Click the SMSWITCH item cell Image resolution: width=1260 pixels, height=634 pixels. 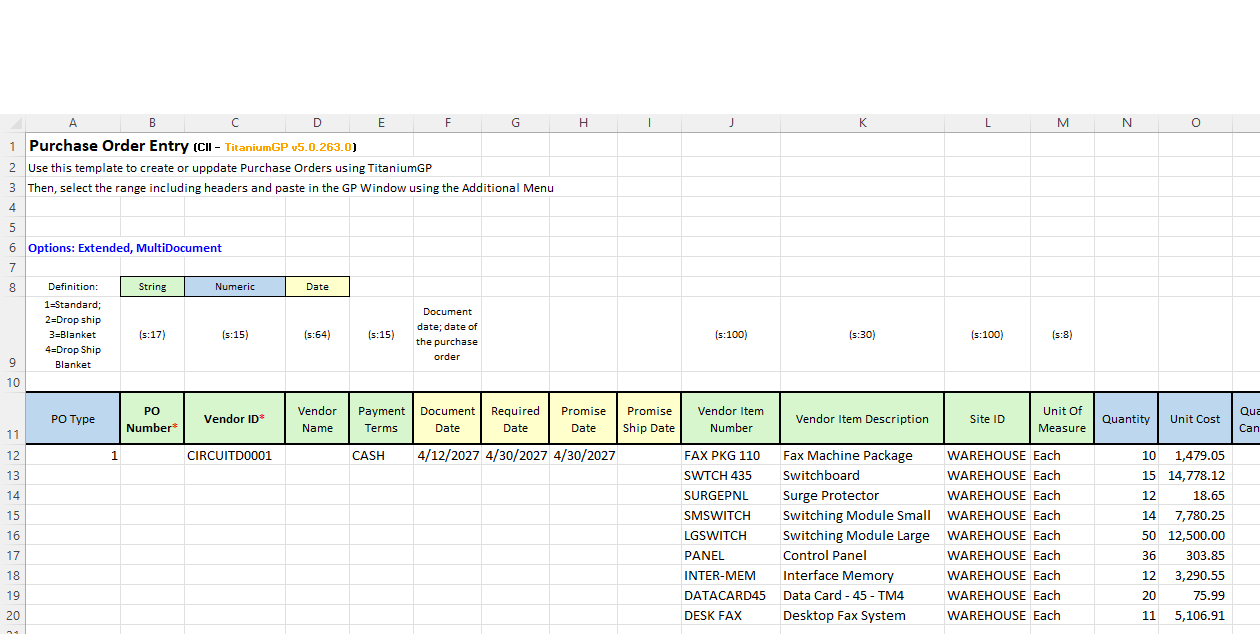[x=731, y=515]
